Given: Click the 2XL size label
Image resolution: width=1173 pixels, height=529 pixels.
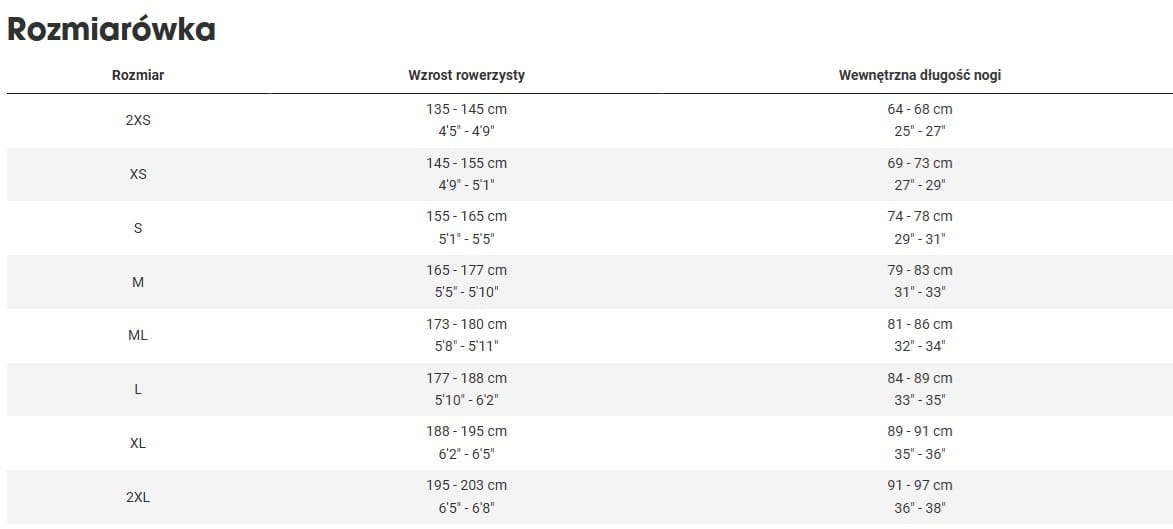Looking at the screenshot, I should (138, 497).
